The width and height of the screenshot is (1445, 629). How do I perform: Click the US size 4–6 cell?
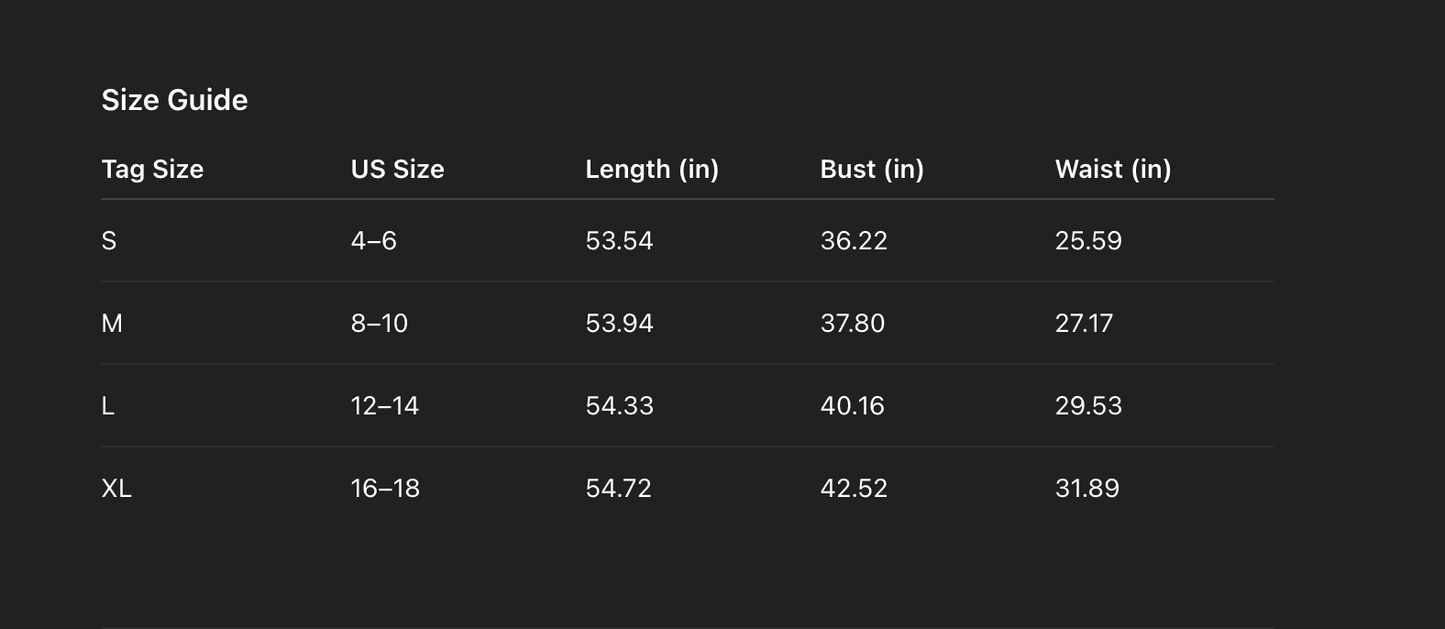[374, 241]
